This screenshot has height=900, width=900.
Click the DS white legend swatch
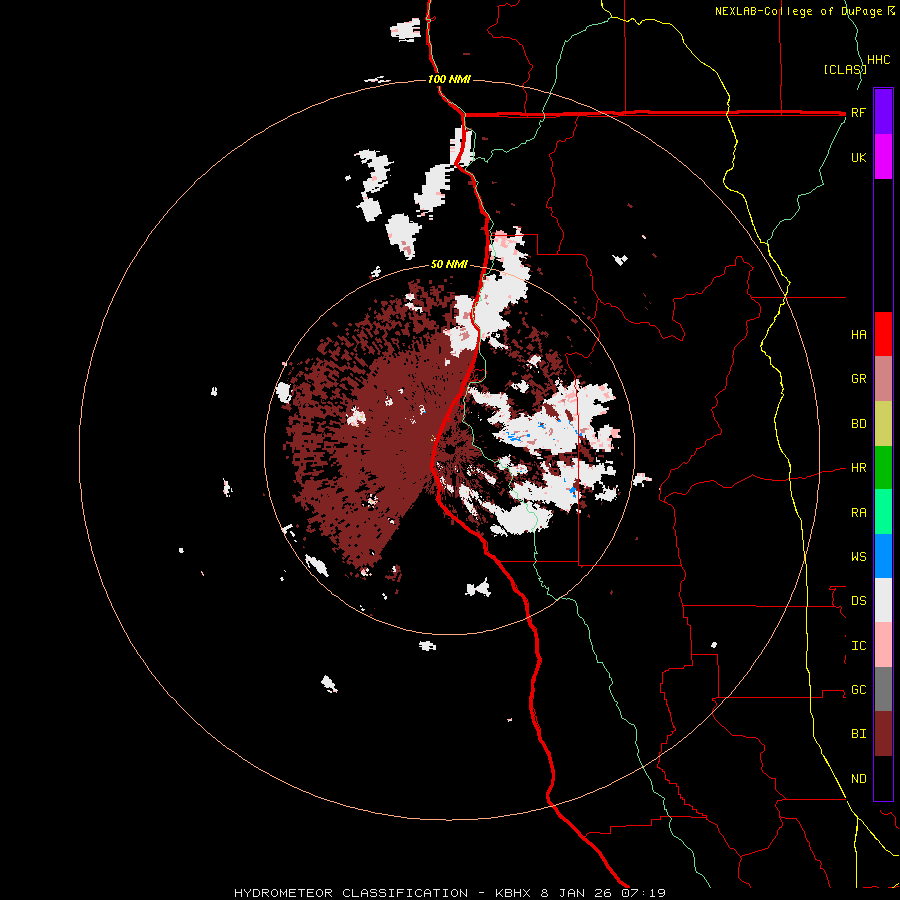coord(883,600)
